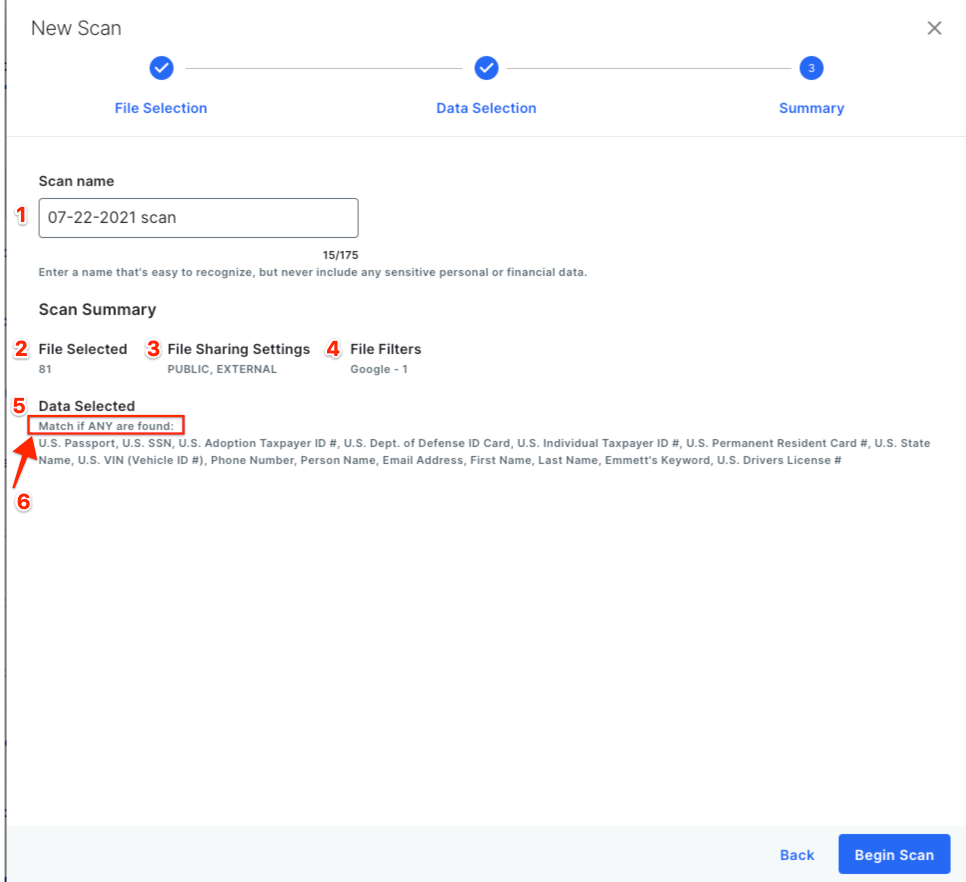Click the step 3 Summary badge icon
This screenshot has width=966, height=882.
[812, 68]
